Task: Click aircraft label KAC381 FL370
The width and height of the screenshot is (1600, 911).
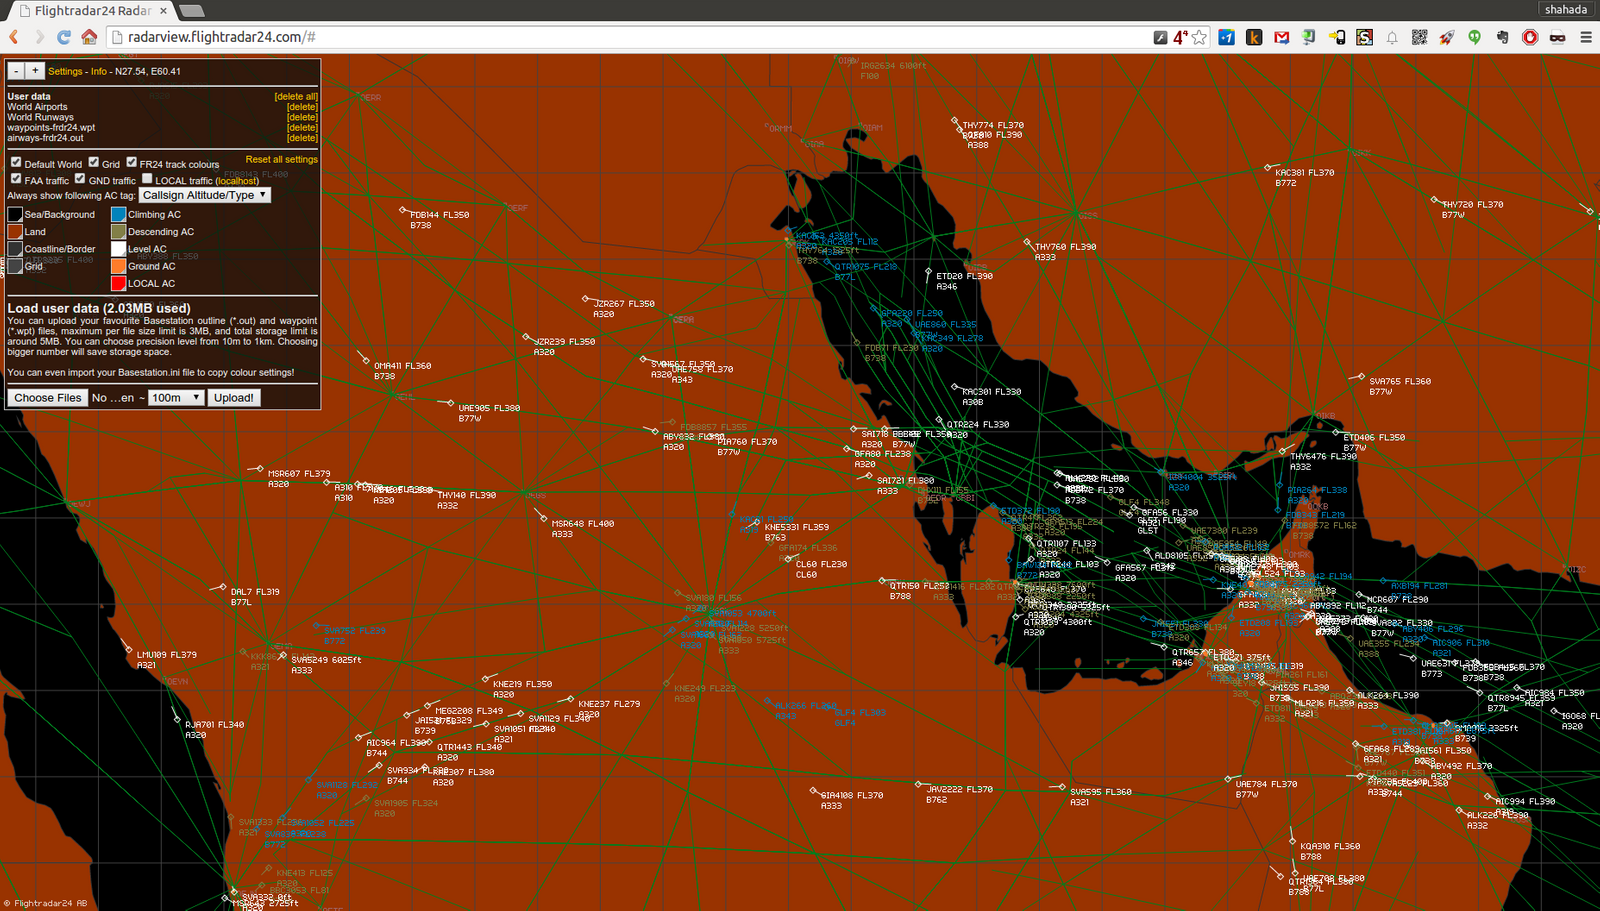Action: click(x=1305, y=173)
